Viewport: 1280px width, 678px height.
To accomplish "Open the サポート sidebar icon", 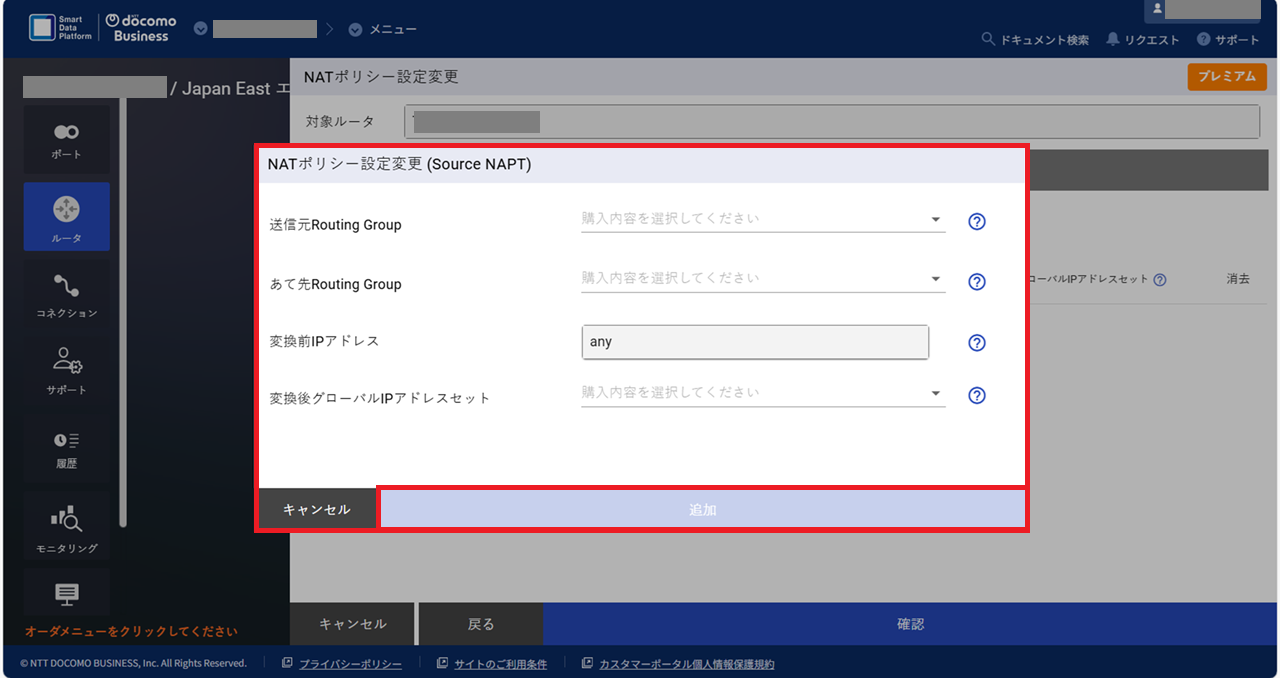I will pos(66,370).
